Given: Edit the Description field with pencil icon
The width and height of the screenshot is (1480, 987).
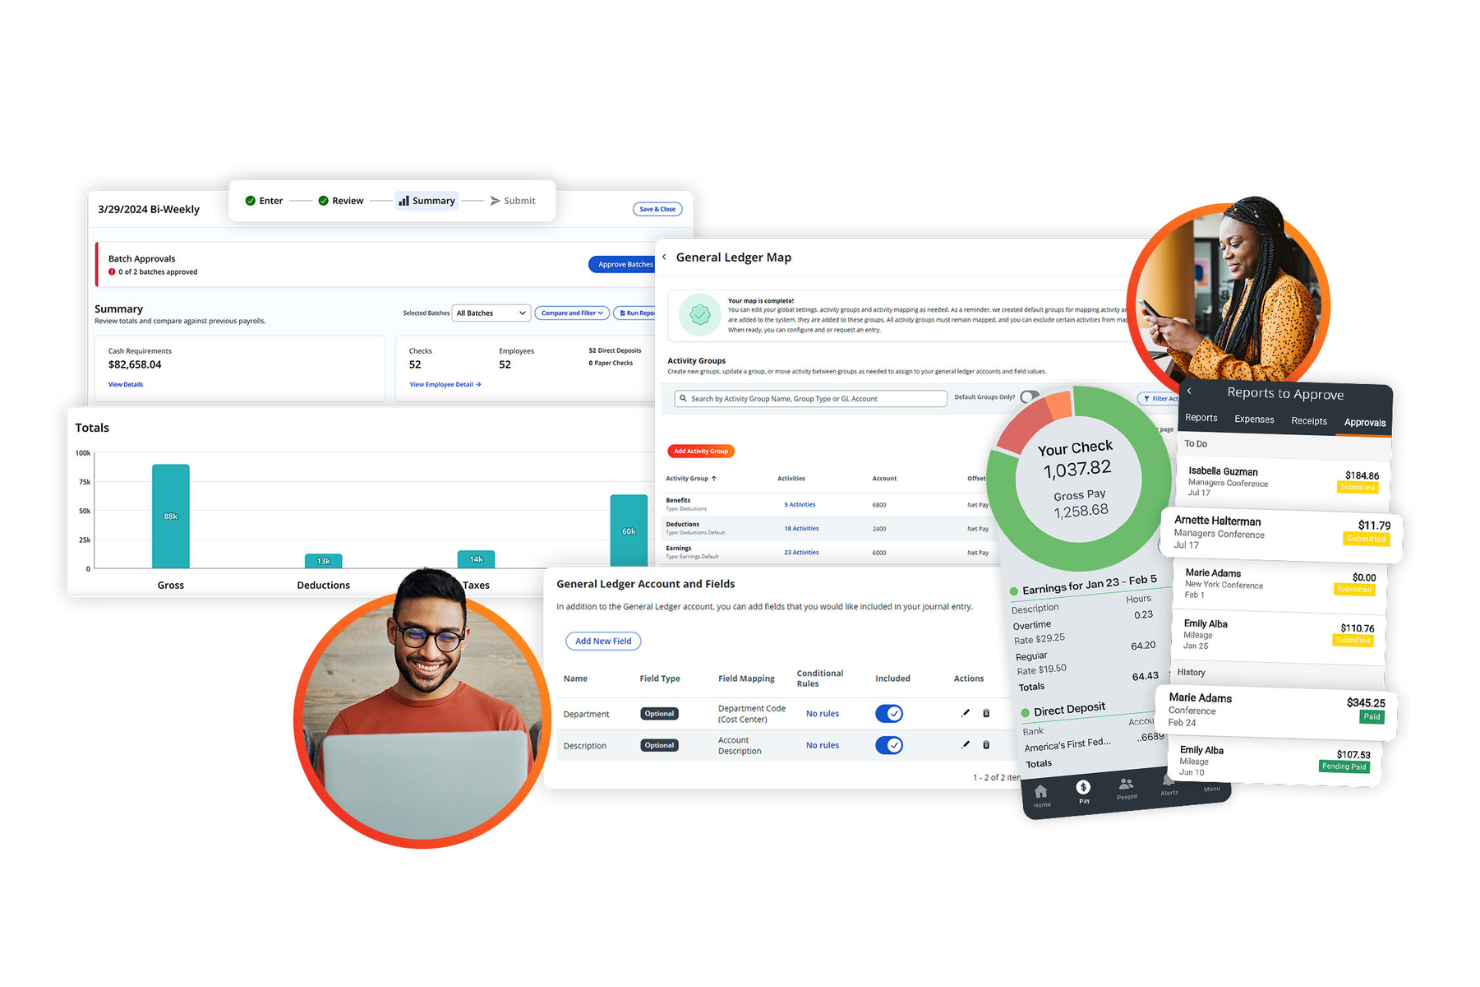Looking at the screenshot, I should (965, 745).
